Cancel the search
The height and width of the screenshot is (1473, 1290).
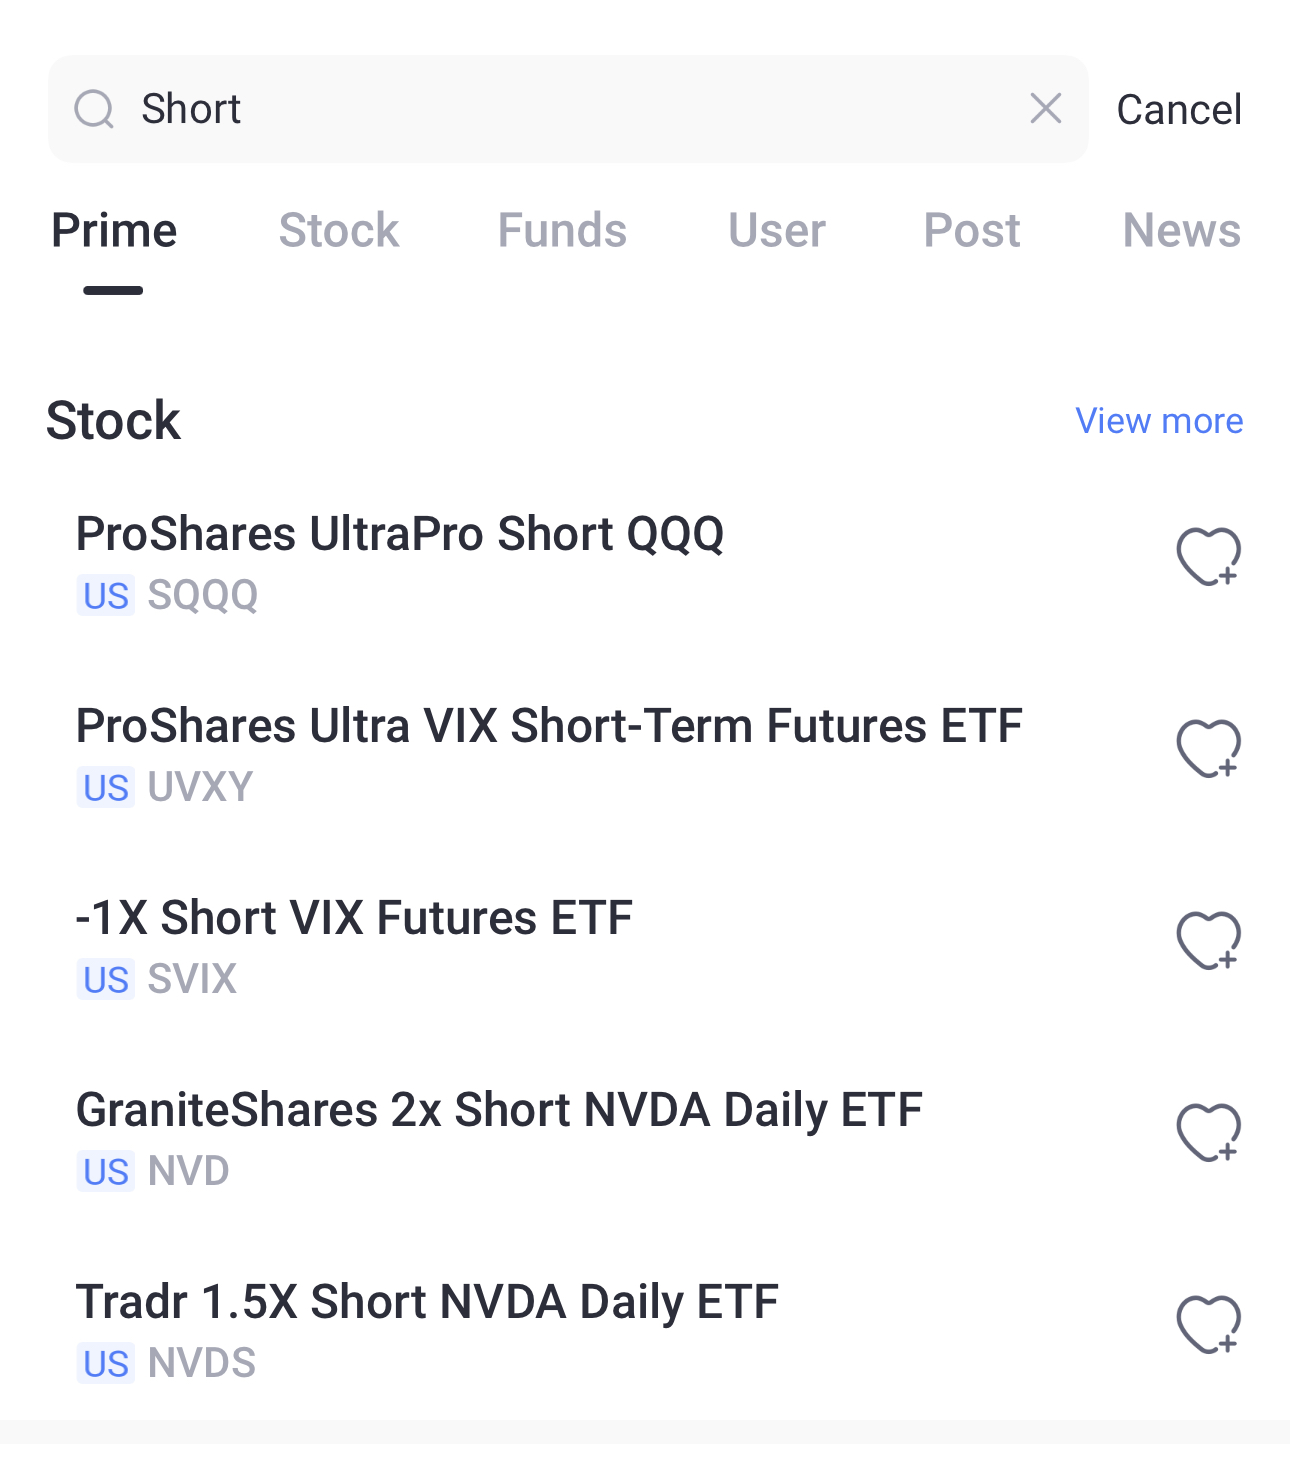tap(1179, 109)
